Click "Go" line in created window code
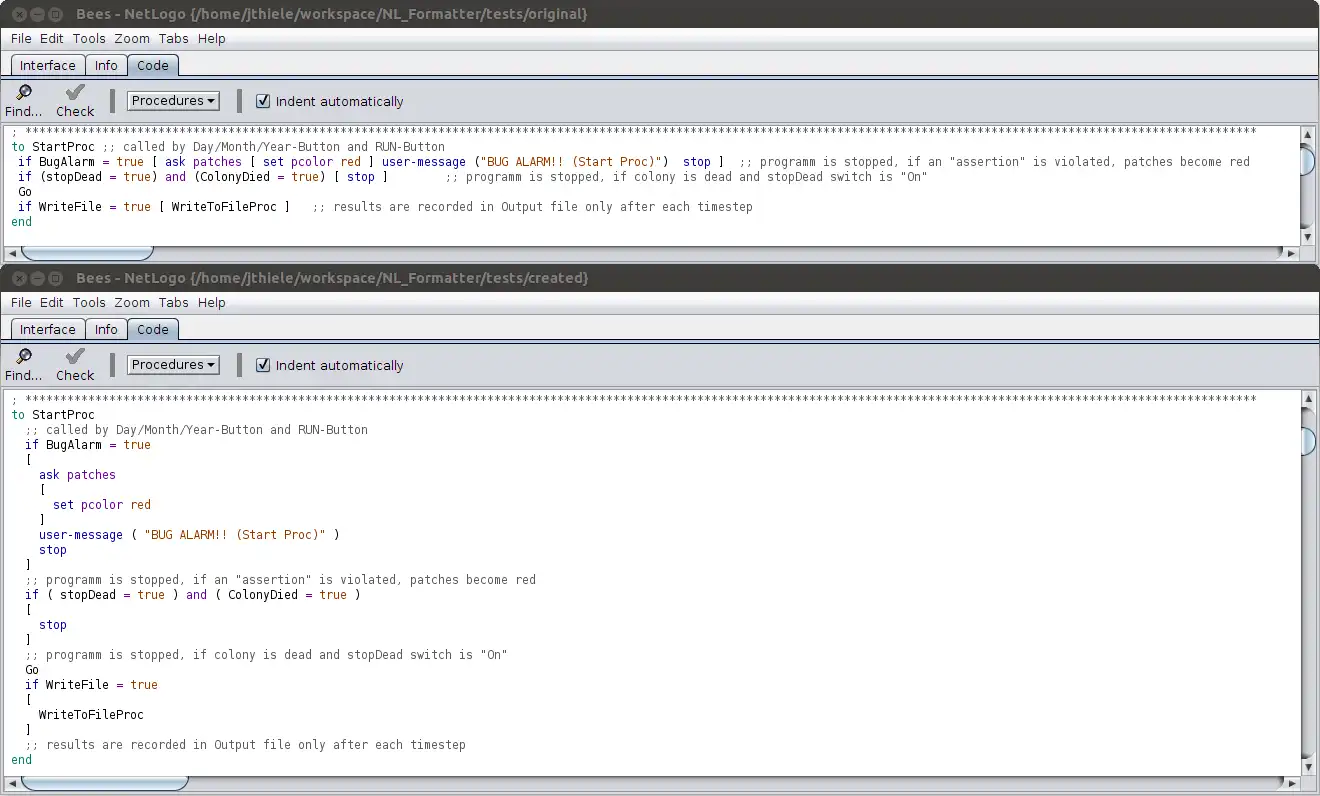Image resolution: width=1320 pixels, height=796 pixels. point(32,670)
